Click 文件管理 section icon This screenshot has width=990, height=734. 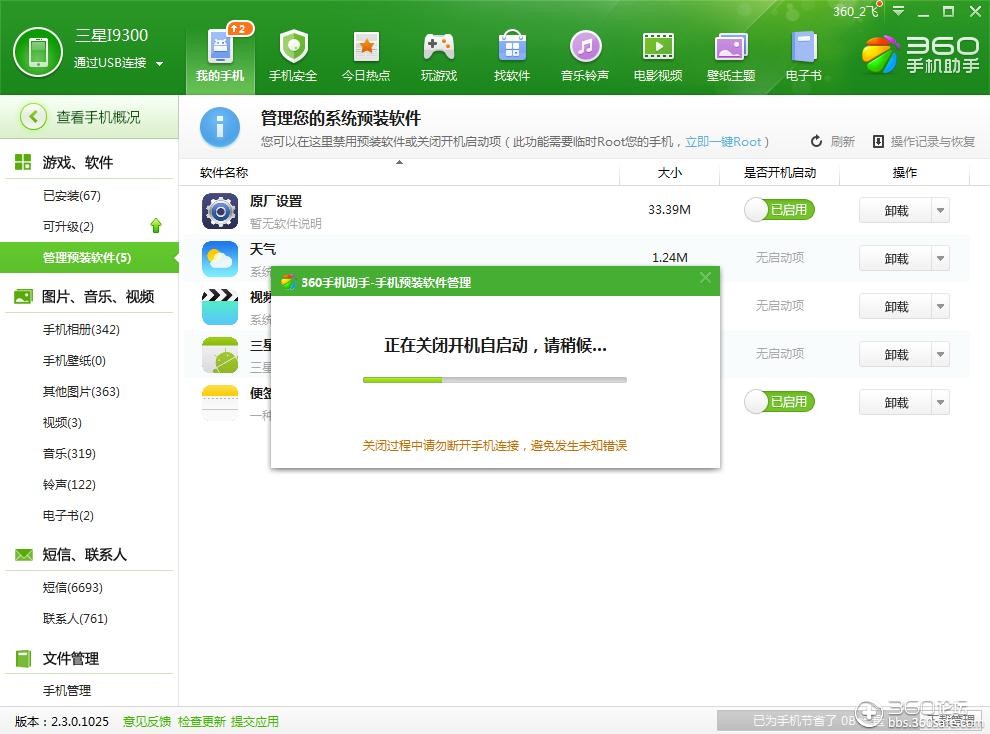(23, 658)
